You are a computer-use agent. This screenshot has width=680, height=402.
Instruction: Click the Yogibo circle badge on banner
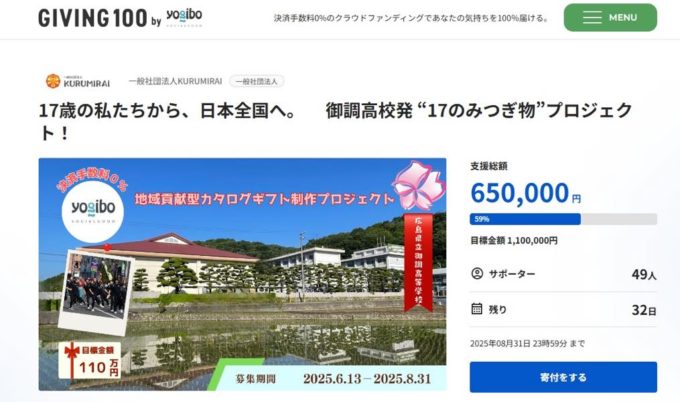click(x=93, y=211)
